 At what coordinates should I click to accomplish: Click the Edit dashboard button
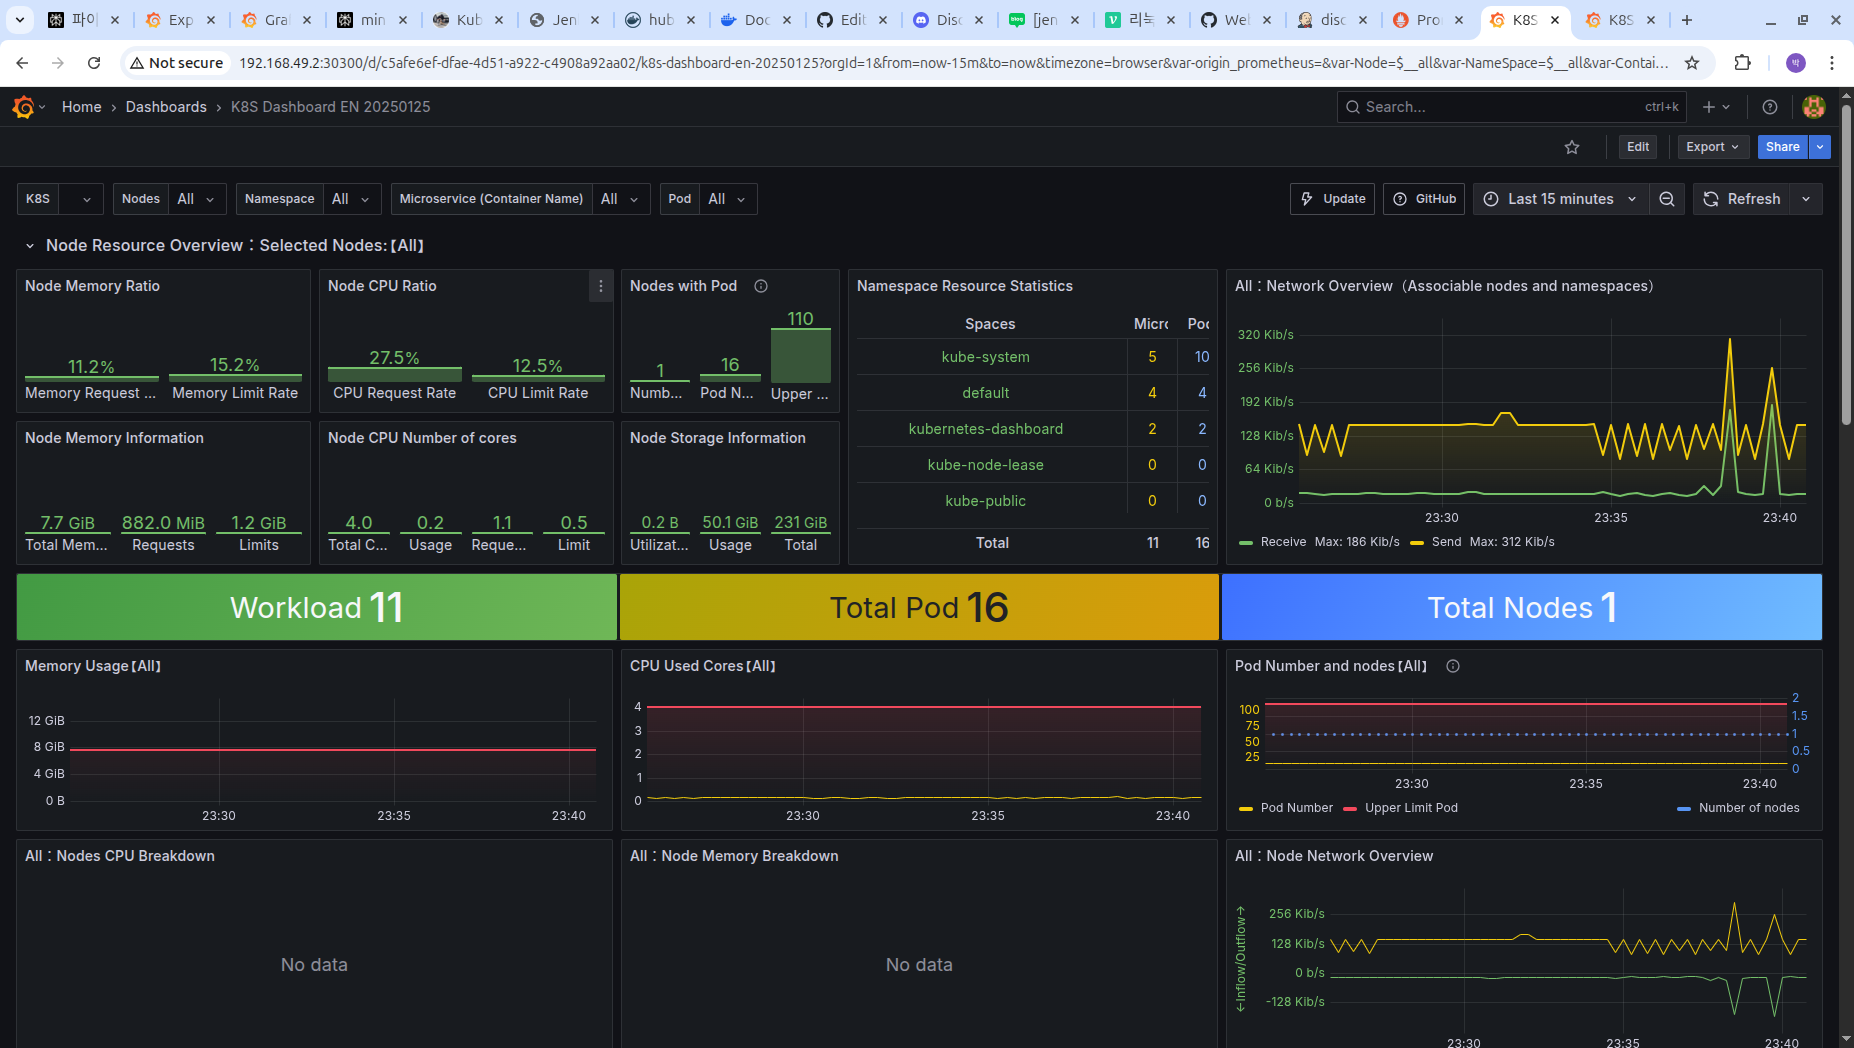click(x=1638, y=147)
